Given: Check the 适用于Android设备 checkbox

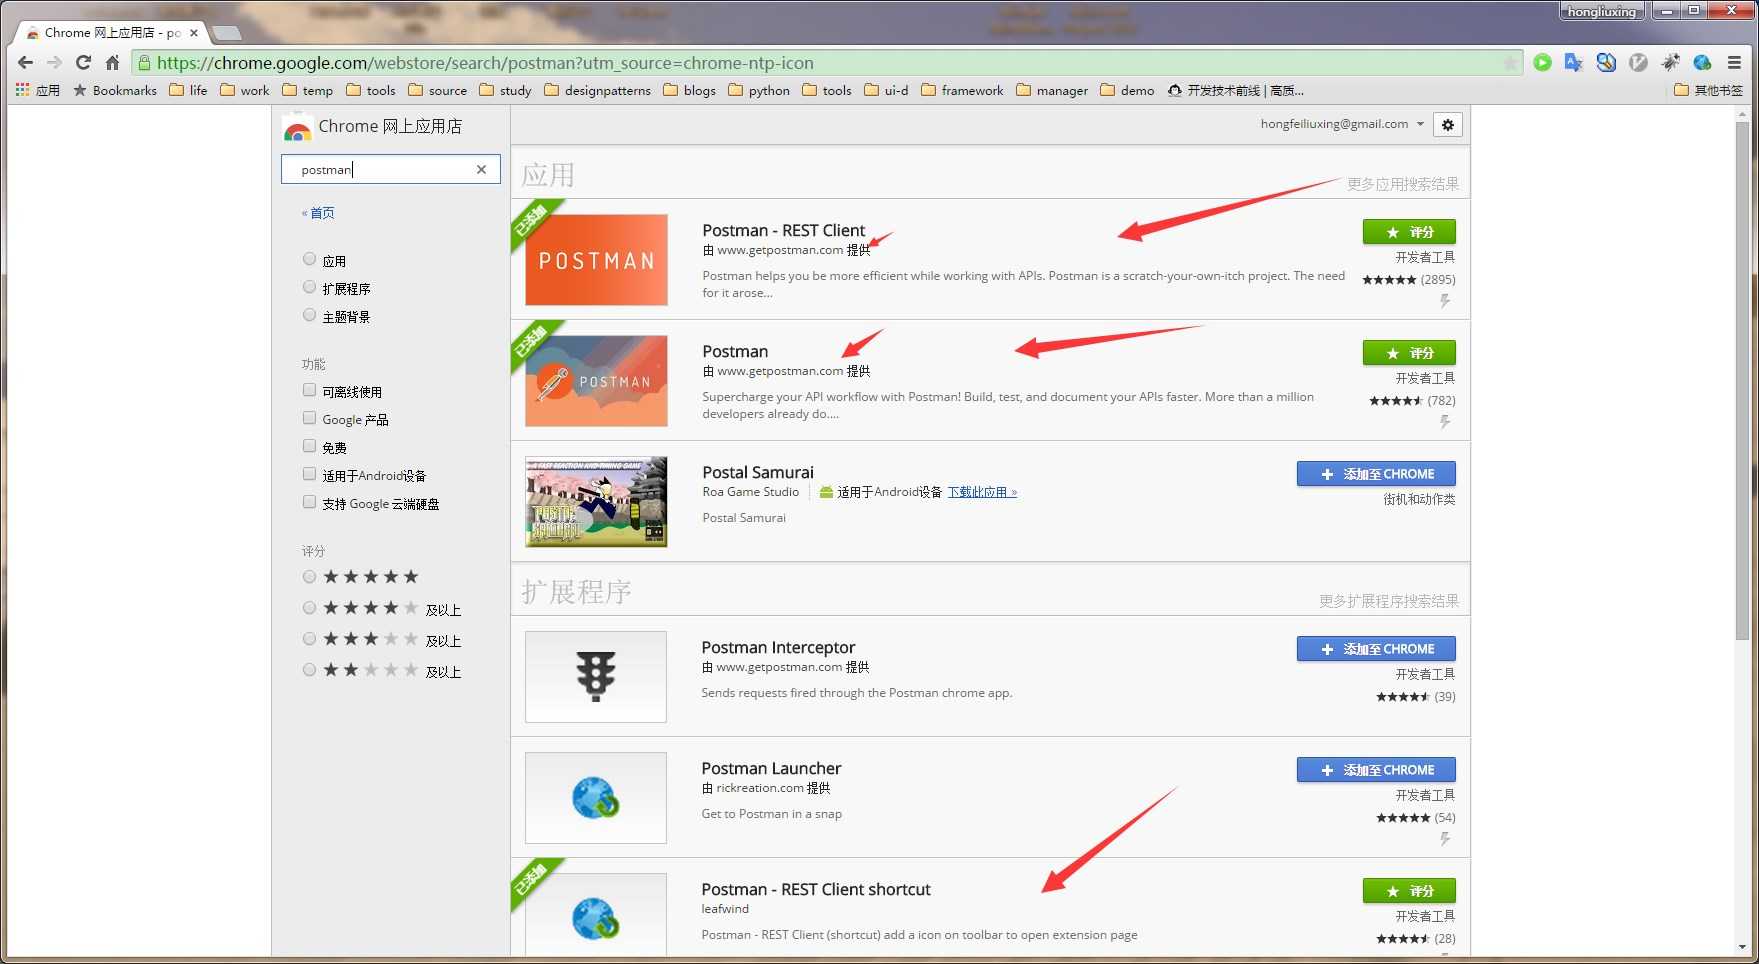Looking at the screenshot, I should 309,474.
